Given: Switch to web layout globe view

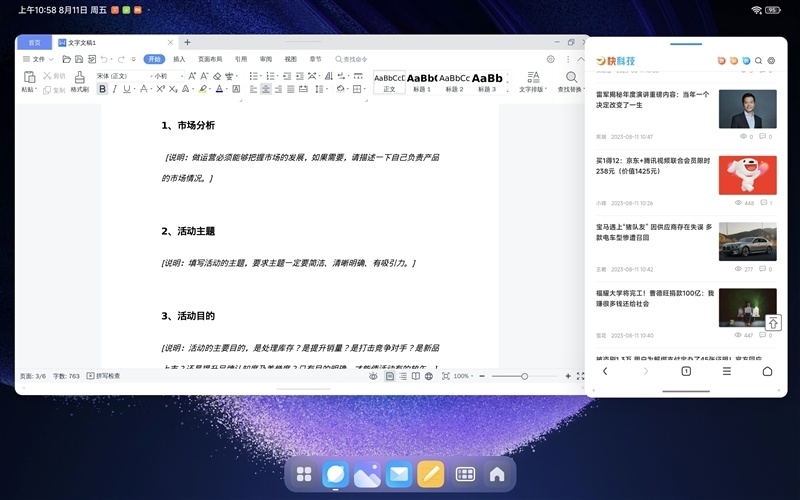Looking at the screenshot, I should coord(429,376).
